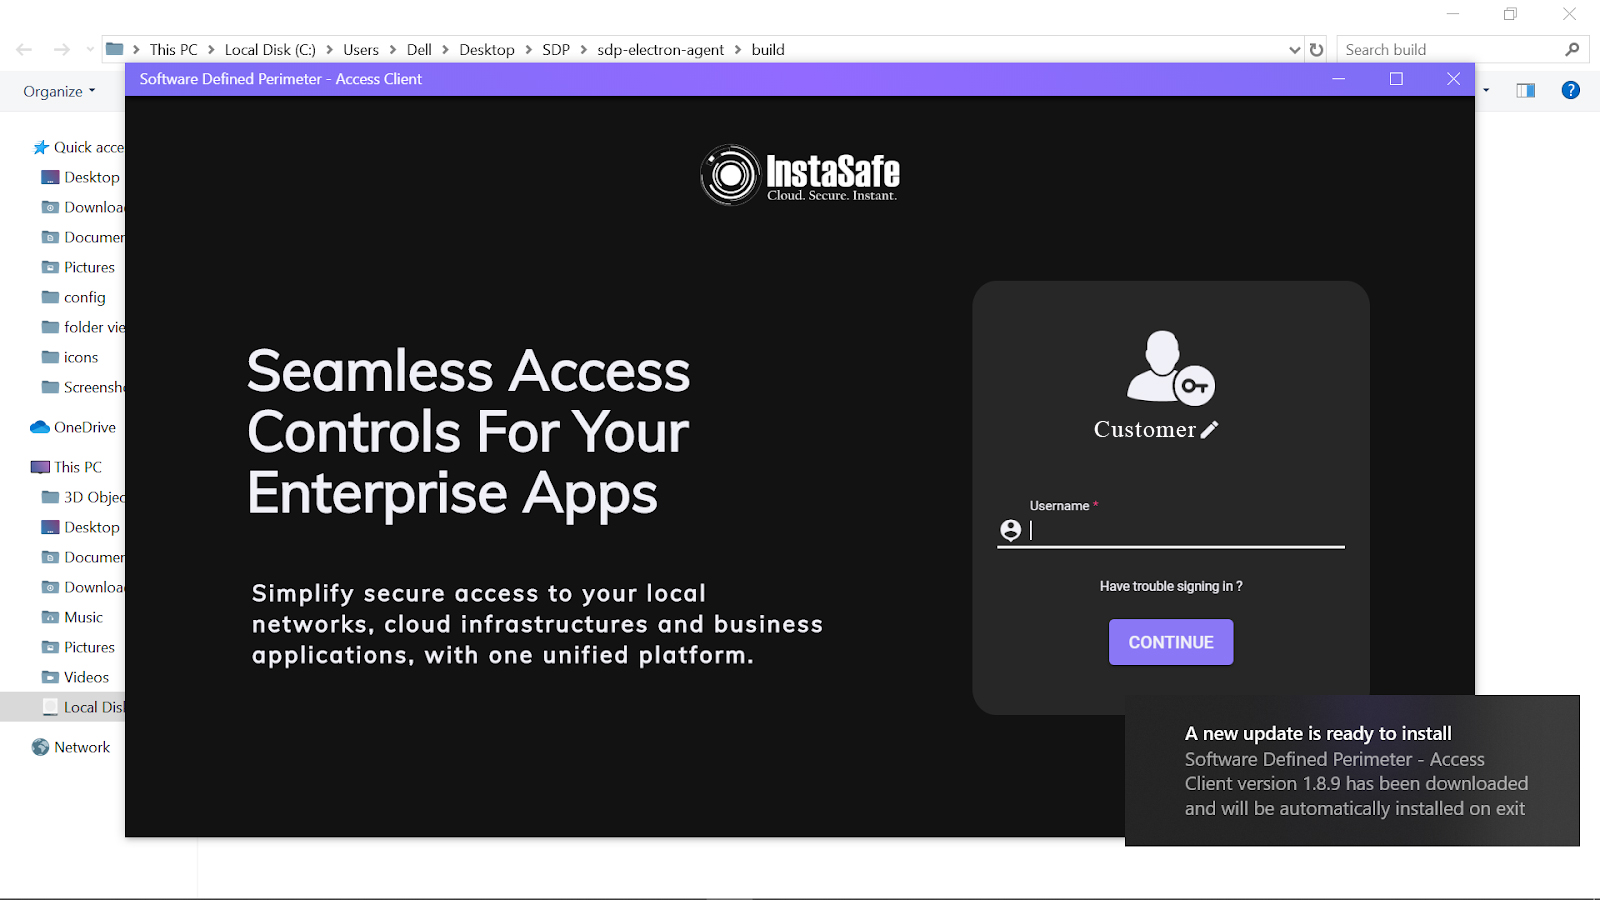Open Desktop under This PC

coord(80,527)
